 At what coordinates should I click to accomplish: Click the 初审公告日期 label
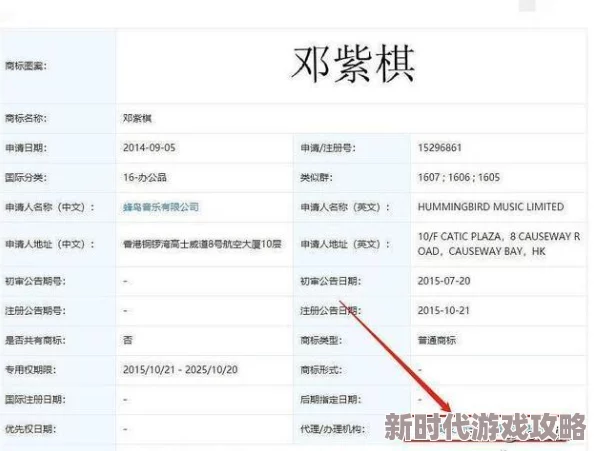331,281
